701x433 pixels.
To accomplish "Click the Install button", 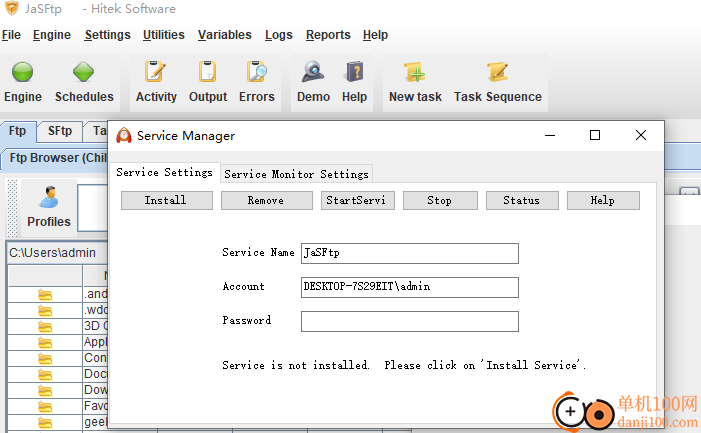I will [x=167, y=200].
